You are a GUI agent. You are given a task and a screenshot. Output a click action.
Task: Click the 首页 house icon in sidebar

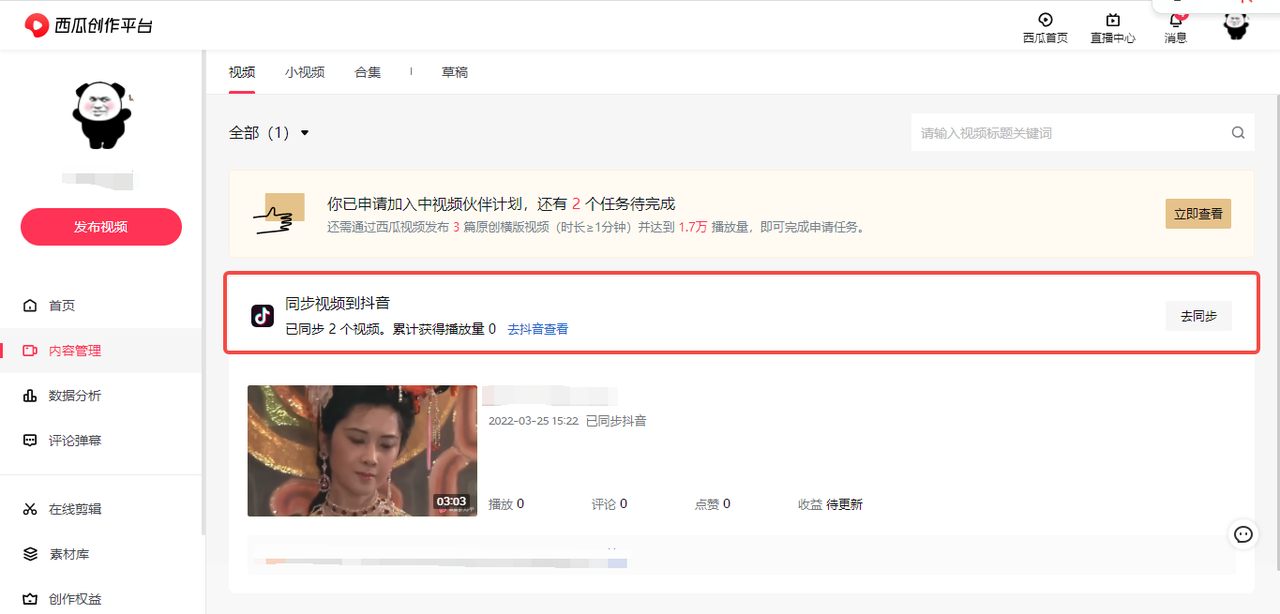pyautogui.click(x=30, y=306)
